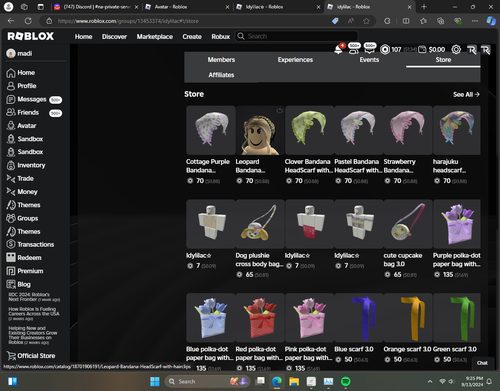Open the harajuku headscarf thumbnail
The width and height of the screenshot is (500, 391).
pyautogui.click(x=457, y=130)
